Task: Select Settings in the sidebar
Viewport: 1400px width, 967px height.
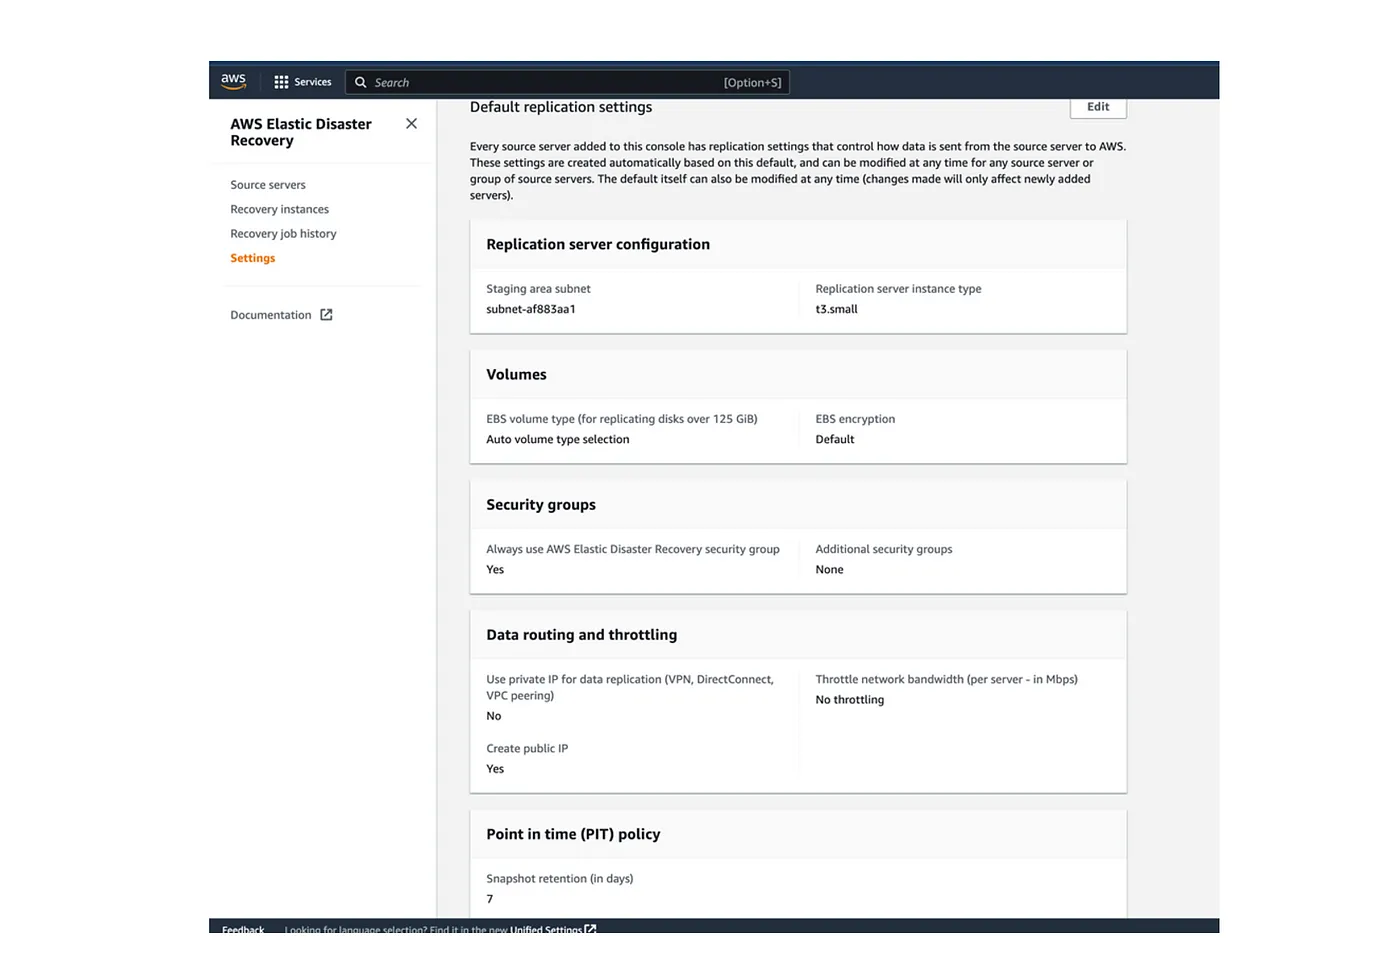Action: tap(252, 258)
